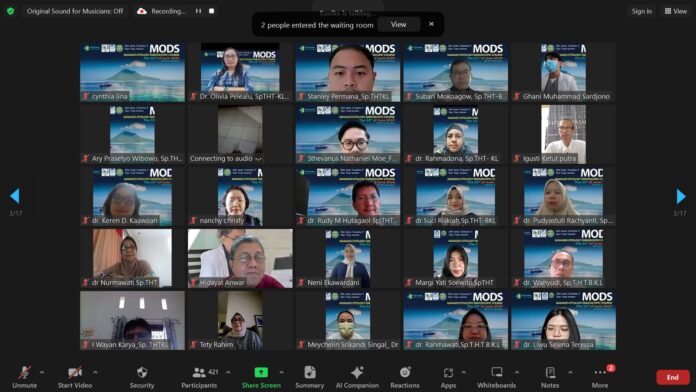Click the green encryption shield icon

[x=10, y=11]
